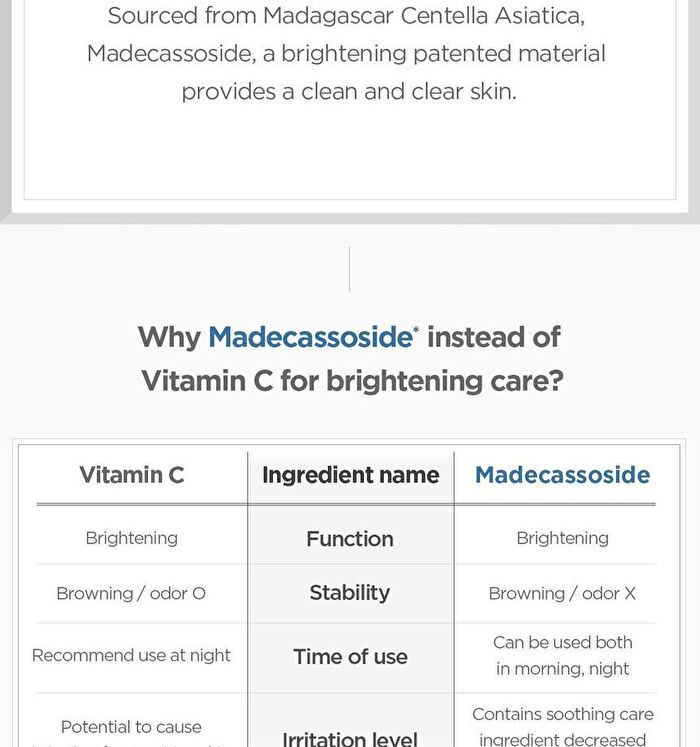
Task: Click the Time of use row label
Action: (x=350, y=656)
